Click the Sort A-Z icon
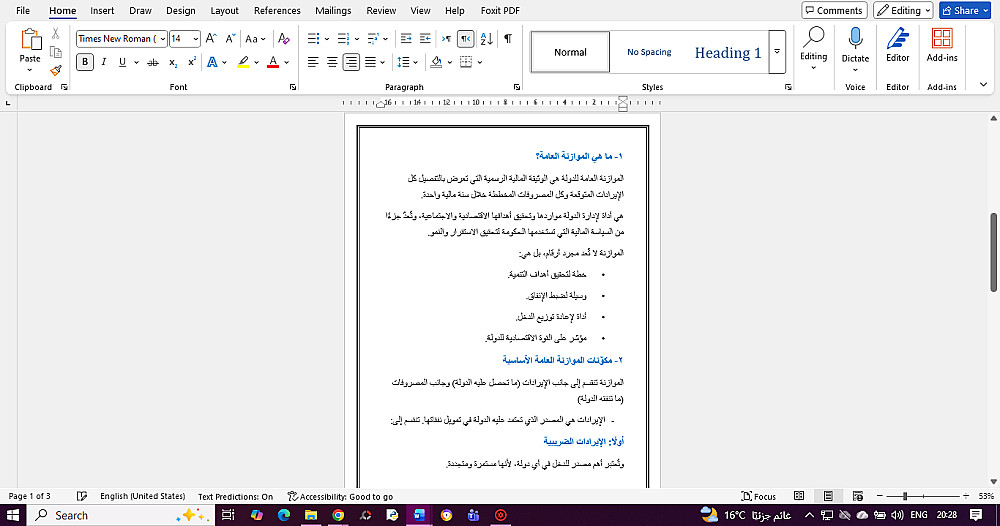Screen dimensions: 1000x526 coord(487,39)
